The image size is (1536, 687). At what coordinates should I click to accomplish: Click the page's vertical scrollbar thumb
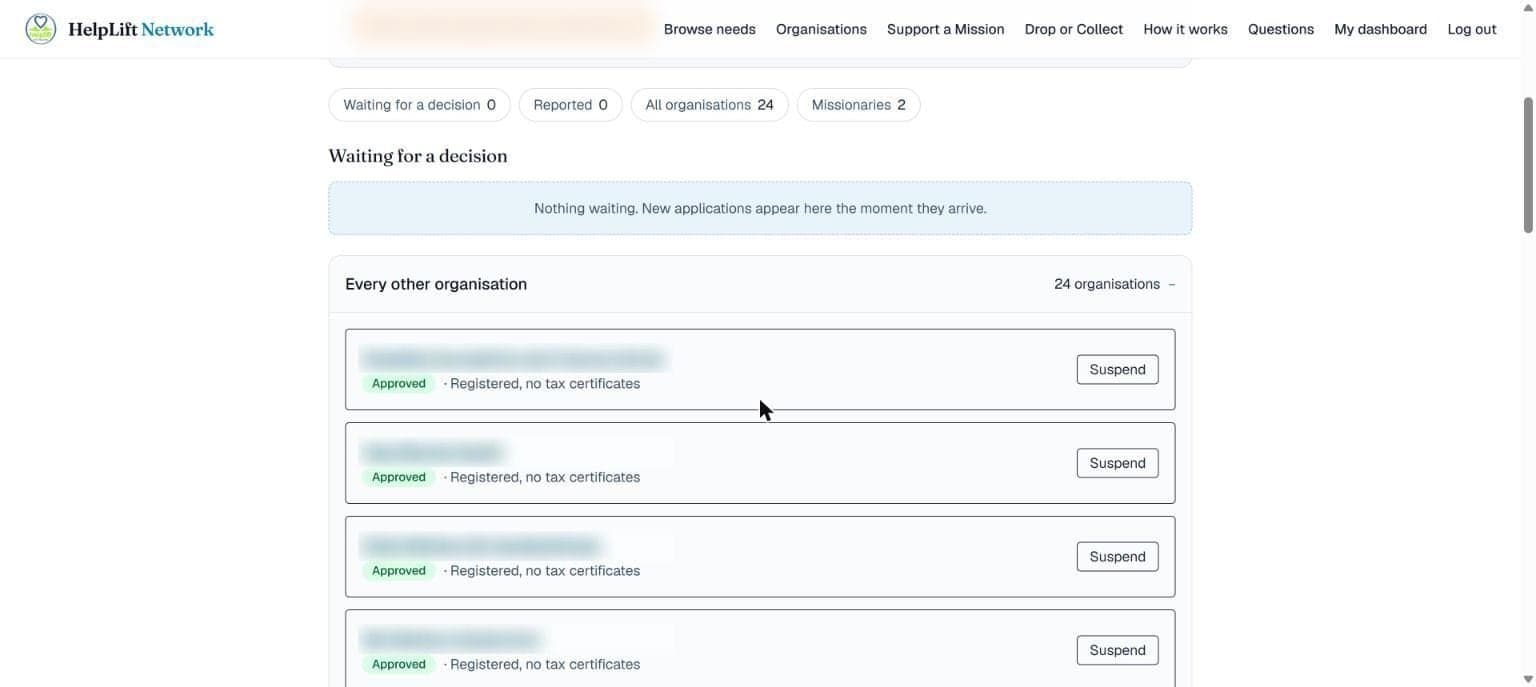click(1528, 165)
